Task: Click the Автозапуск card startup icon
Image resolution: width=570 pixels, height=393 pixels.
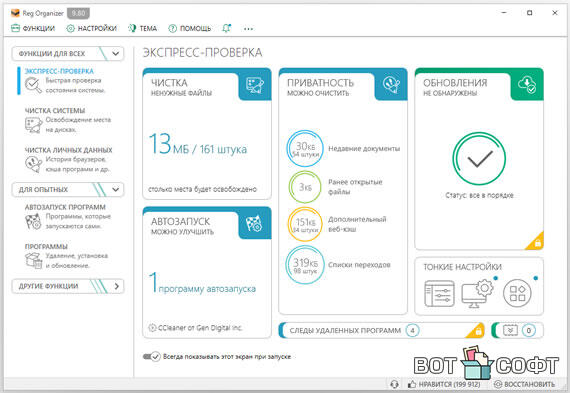Action: 254,224
